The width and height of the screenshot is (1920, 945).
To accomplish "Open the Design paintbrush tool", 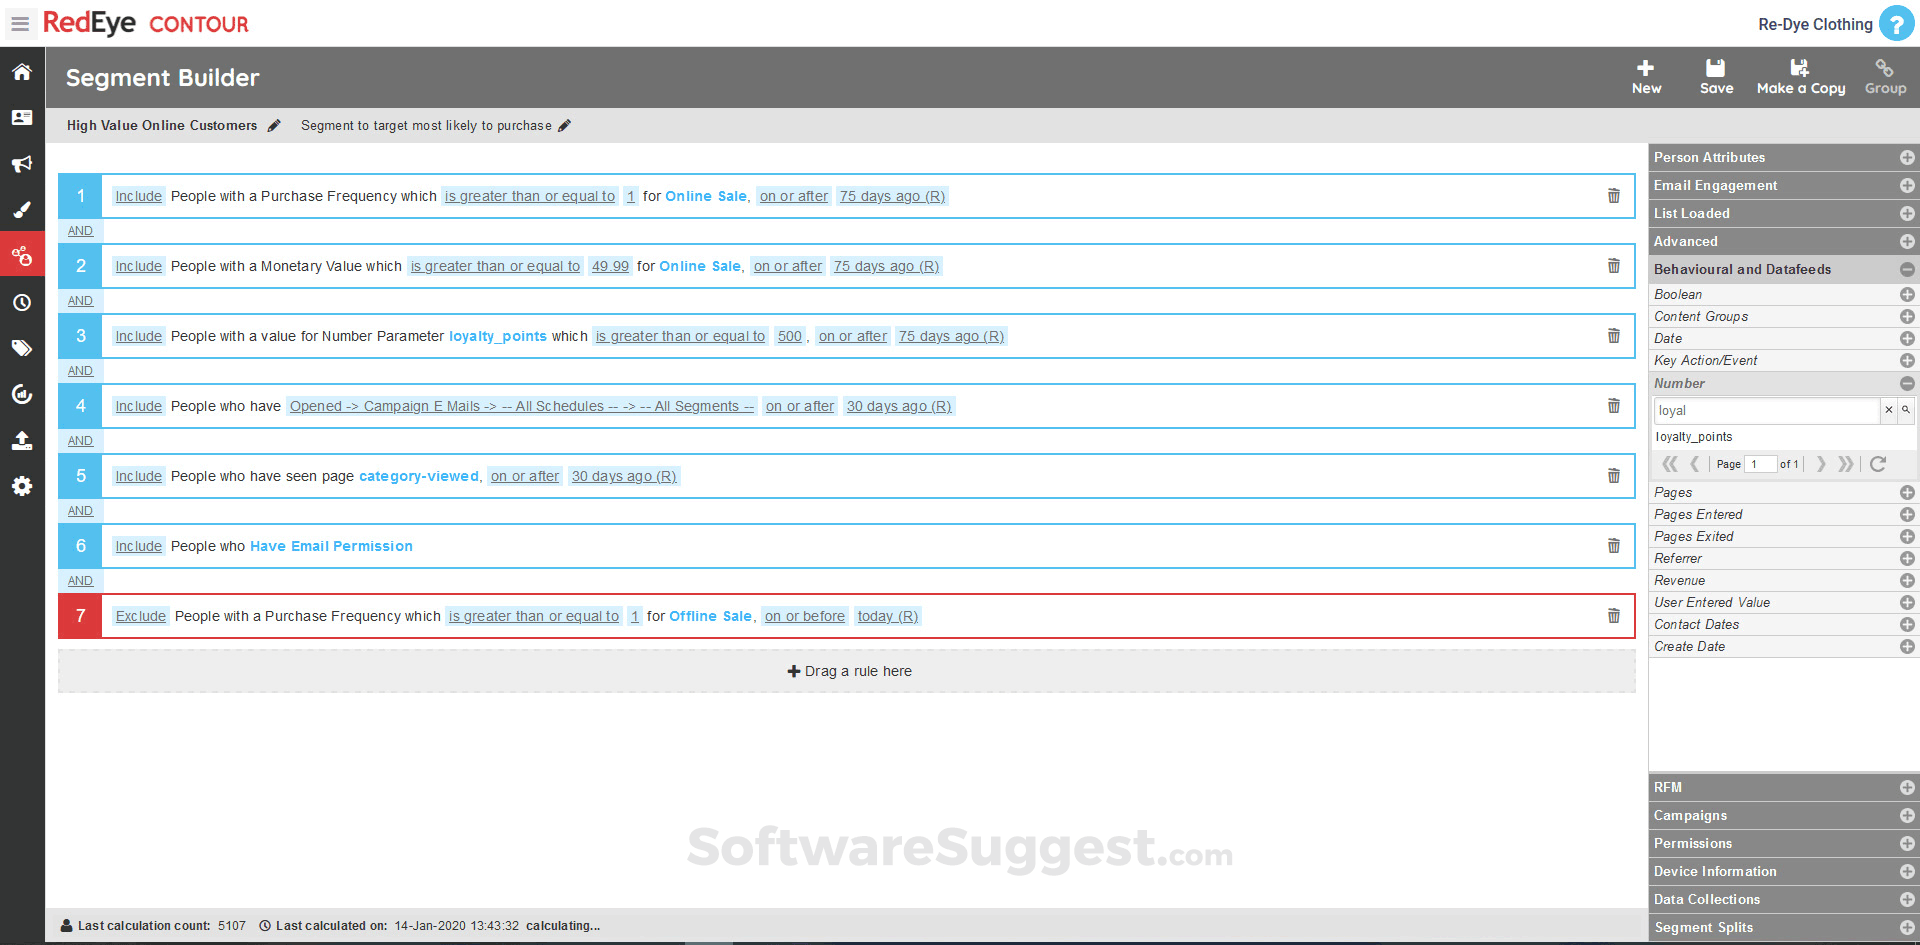I will 21,209.
